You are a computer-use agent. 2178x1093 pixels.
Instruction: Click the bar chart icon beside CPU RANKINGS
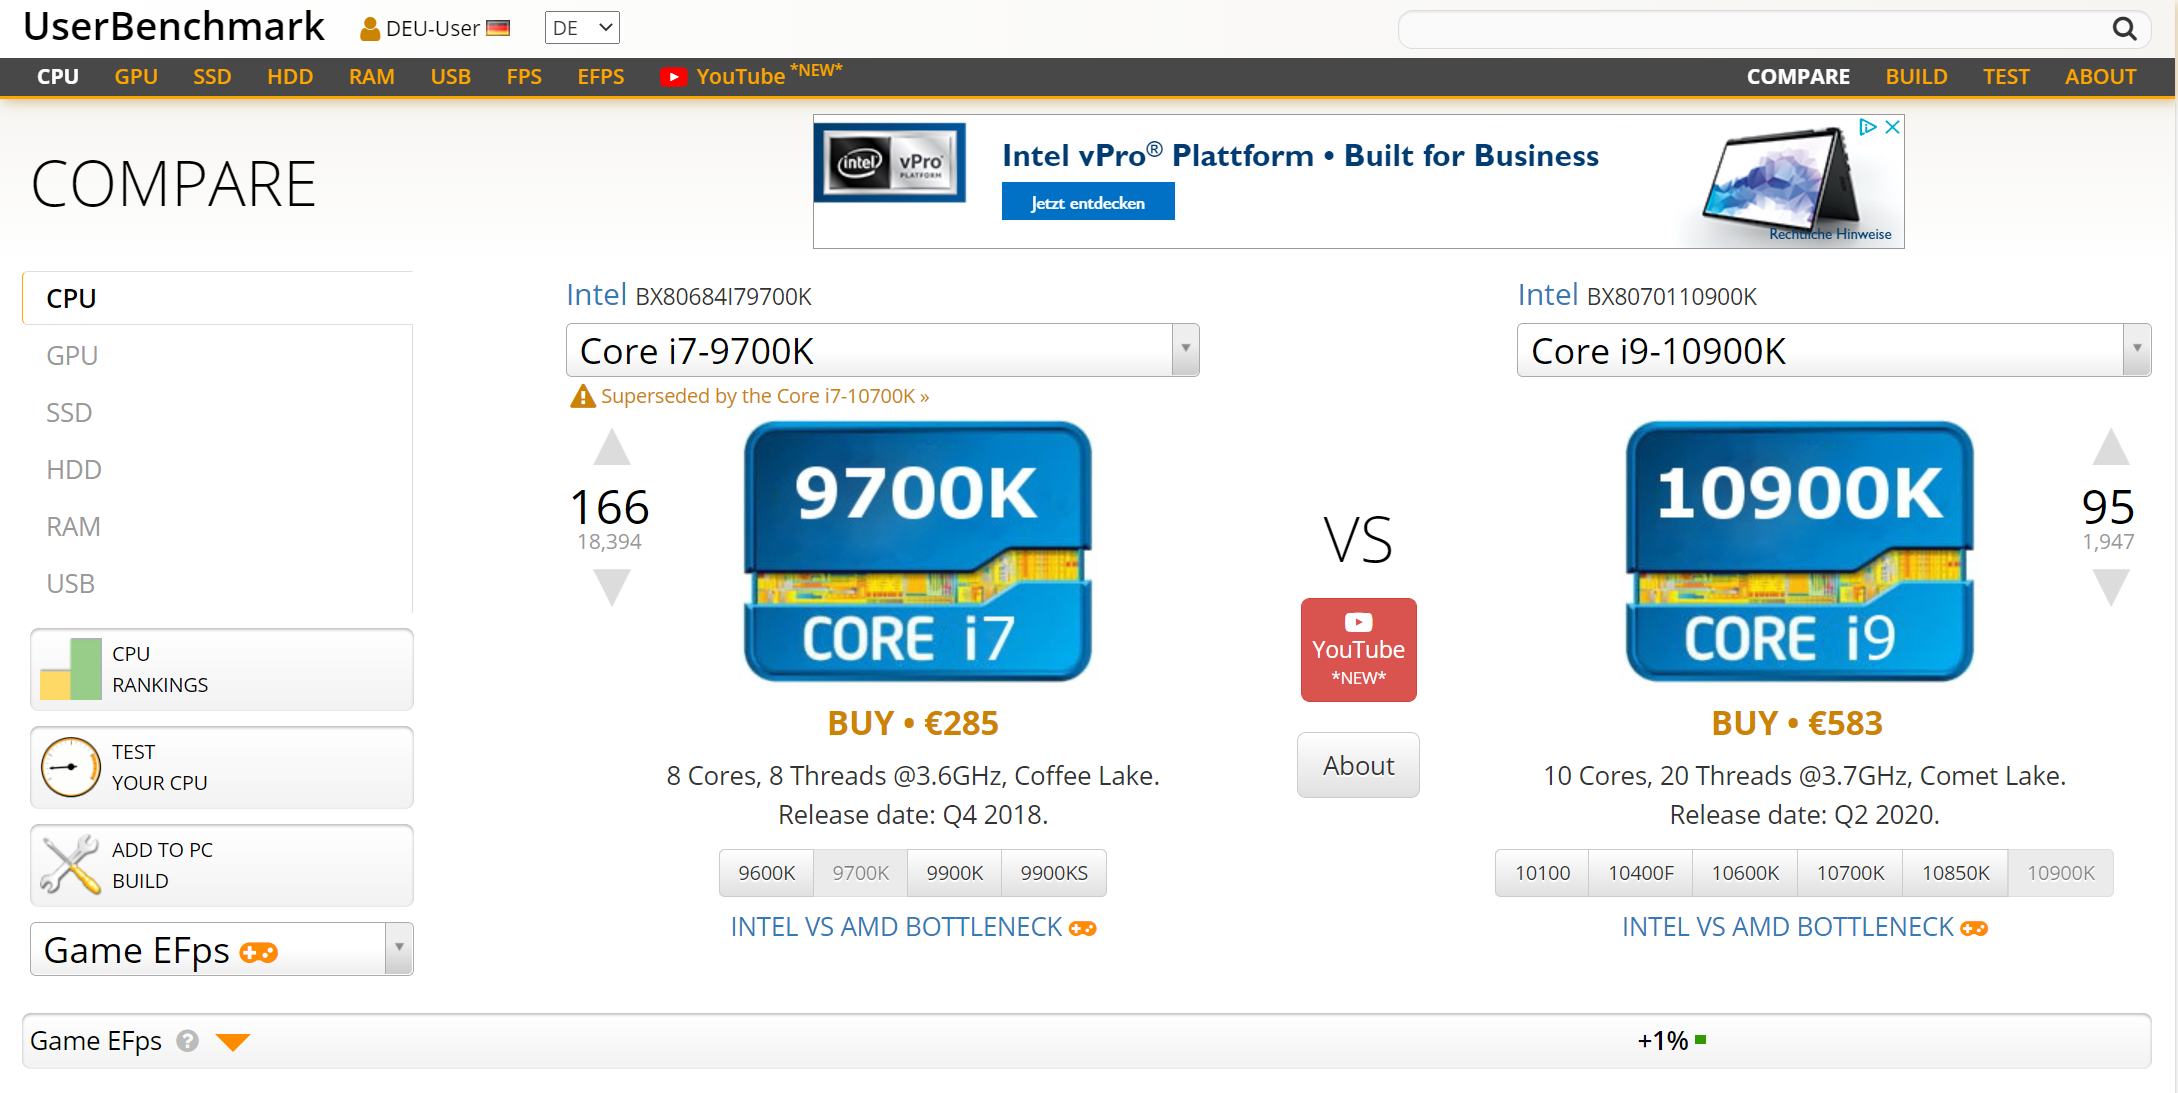click(x=68, y=668)
